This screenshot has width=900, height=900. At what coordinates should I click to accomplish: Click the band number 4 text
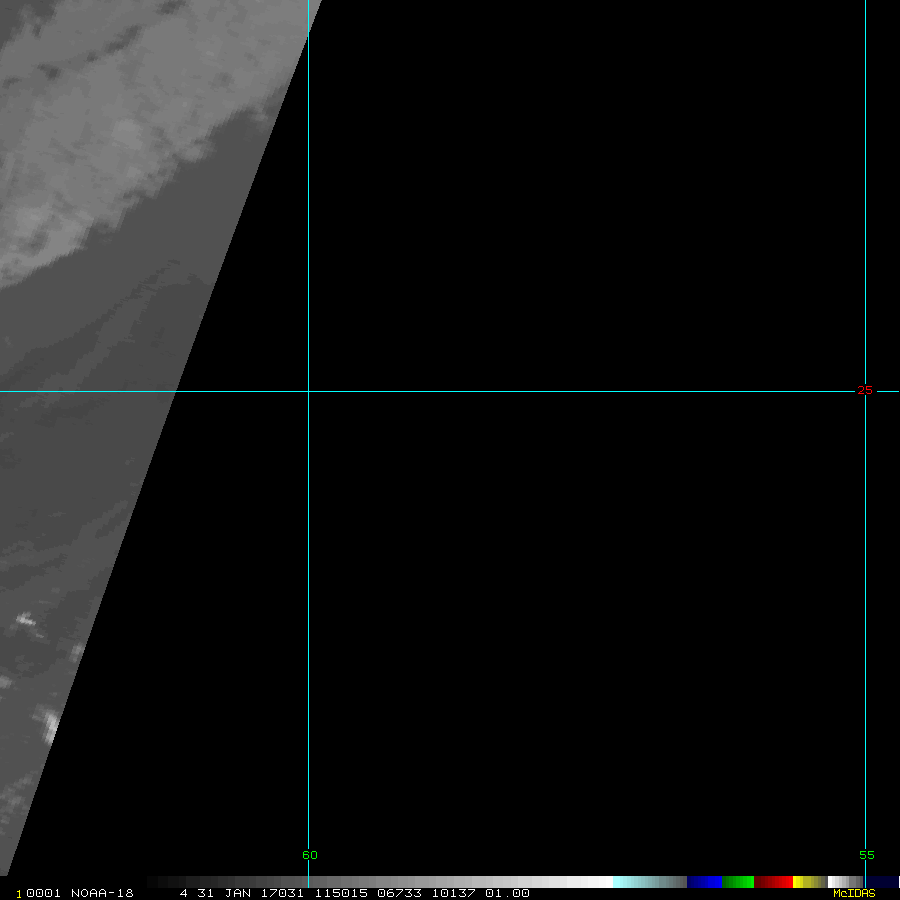click(184, 893)
